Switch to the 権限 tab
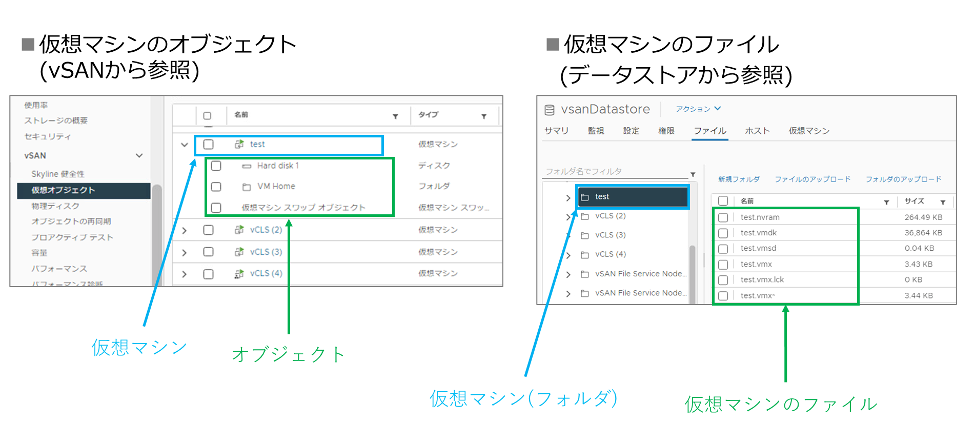Viewport: 976px width, 444px height. (667, 131)
